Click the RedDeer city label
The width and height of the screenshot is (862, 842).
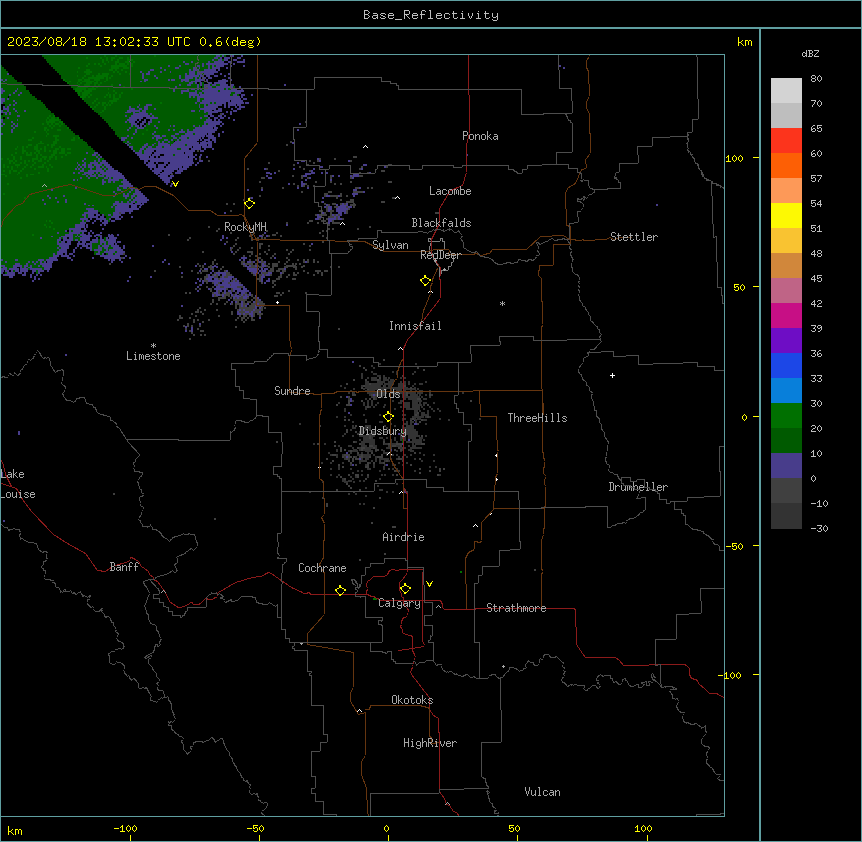440,255
